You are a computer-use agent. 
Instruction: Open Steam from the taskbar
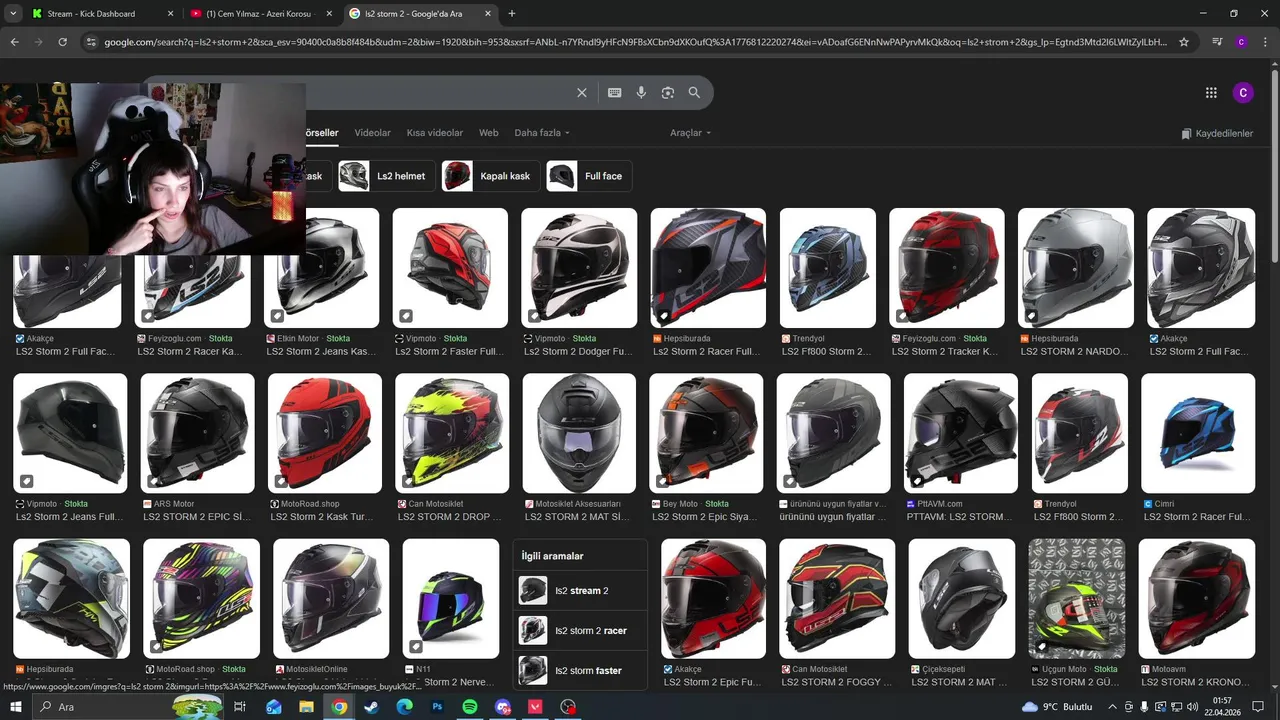pos(372,707)
